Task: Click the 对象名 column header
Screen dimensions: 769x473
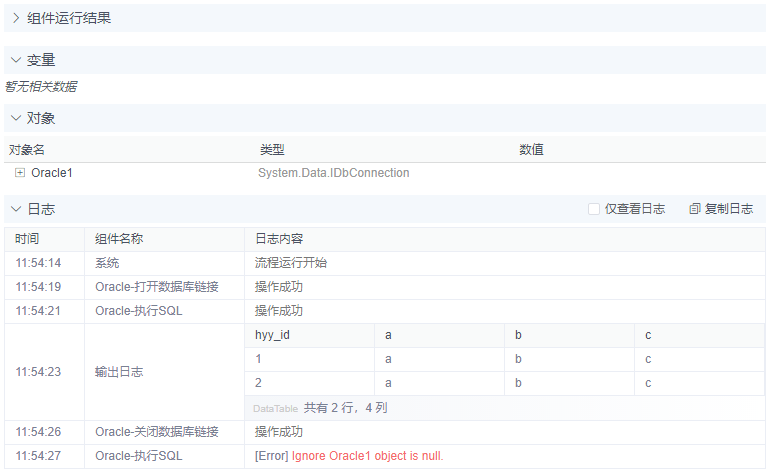Action: [28, 149]
